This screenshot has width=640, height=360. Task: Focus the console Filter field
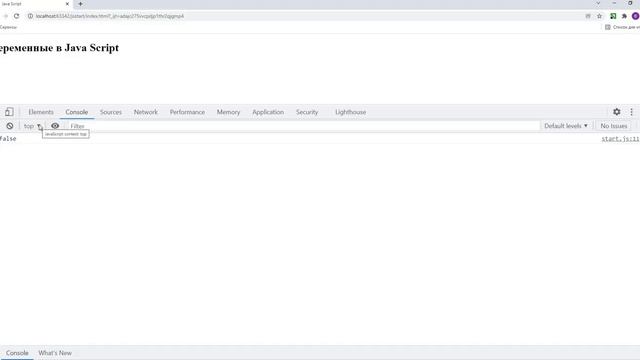pyautogui.click(x=304, y=126)
